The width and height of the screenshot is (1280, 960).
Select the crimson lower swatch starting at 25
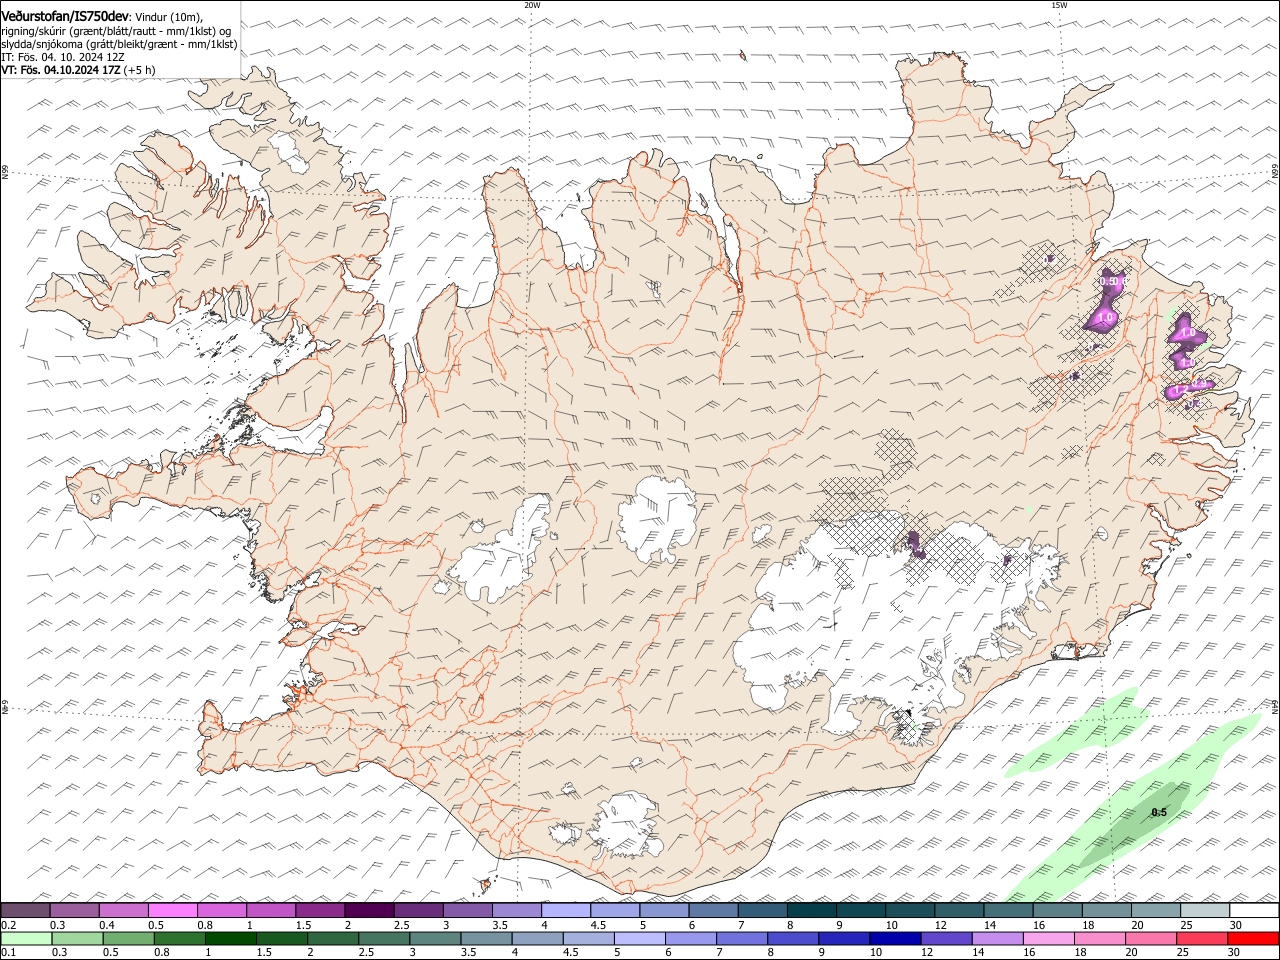coord(1201,939)
